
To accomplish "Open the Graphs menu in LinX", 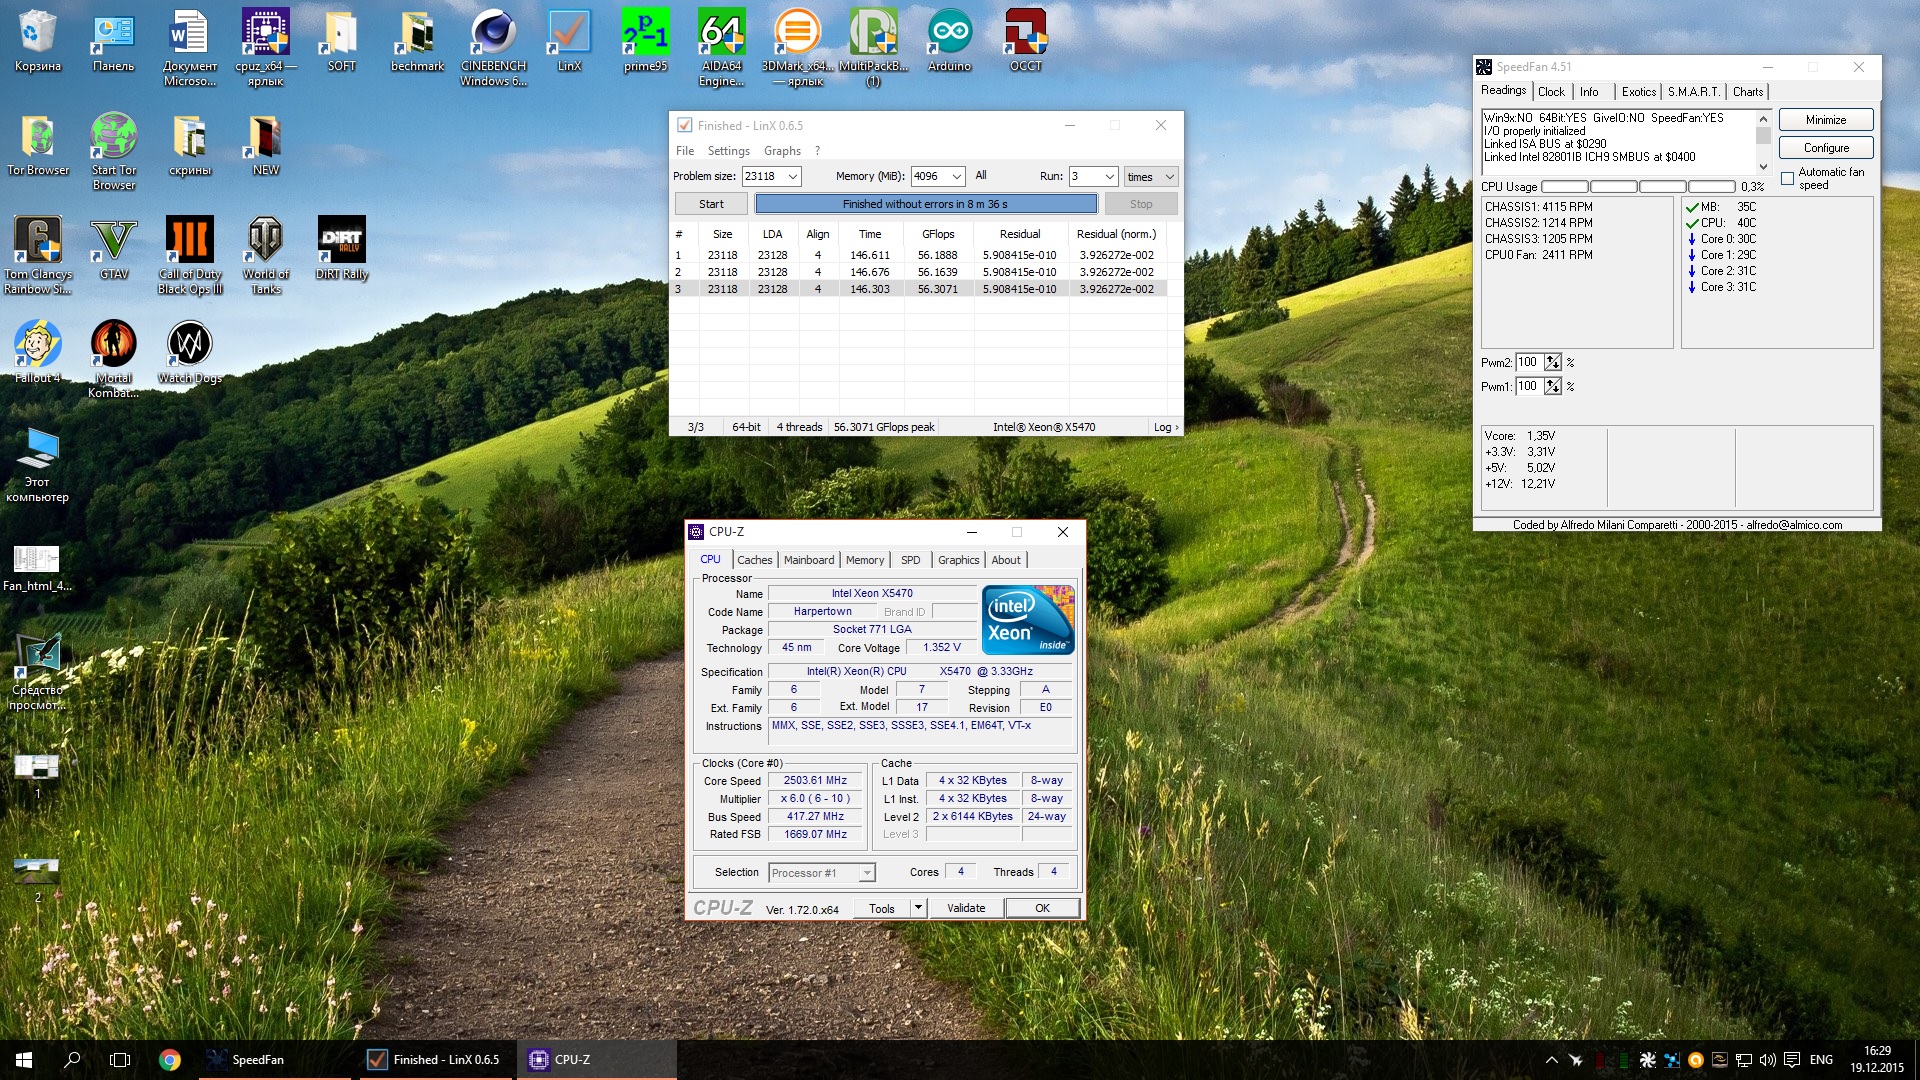I will 782,151.
